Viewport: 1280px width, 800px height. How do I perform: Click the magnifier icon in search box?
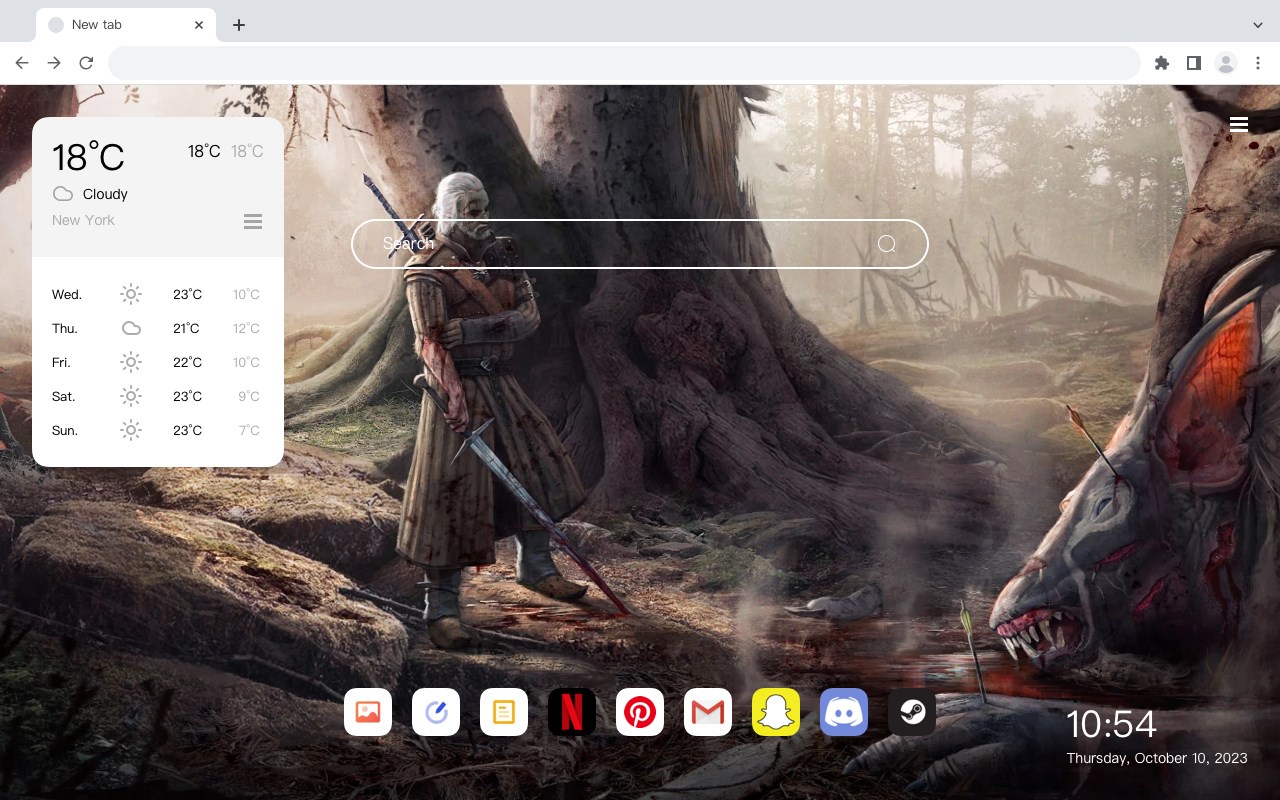[887, 244]
